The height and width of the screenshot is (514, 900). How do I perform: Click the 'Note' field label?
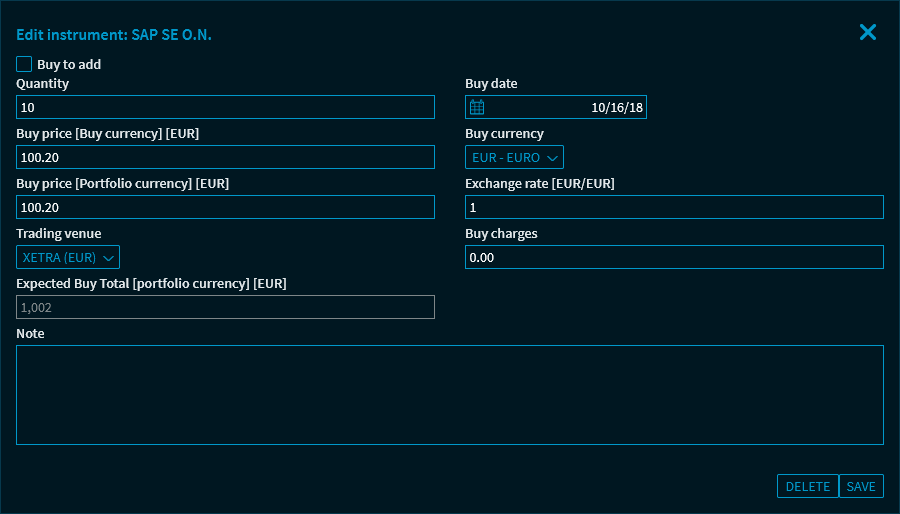coord(30,333)
